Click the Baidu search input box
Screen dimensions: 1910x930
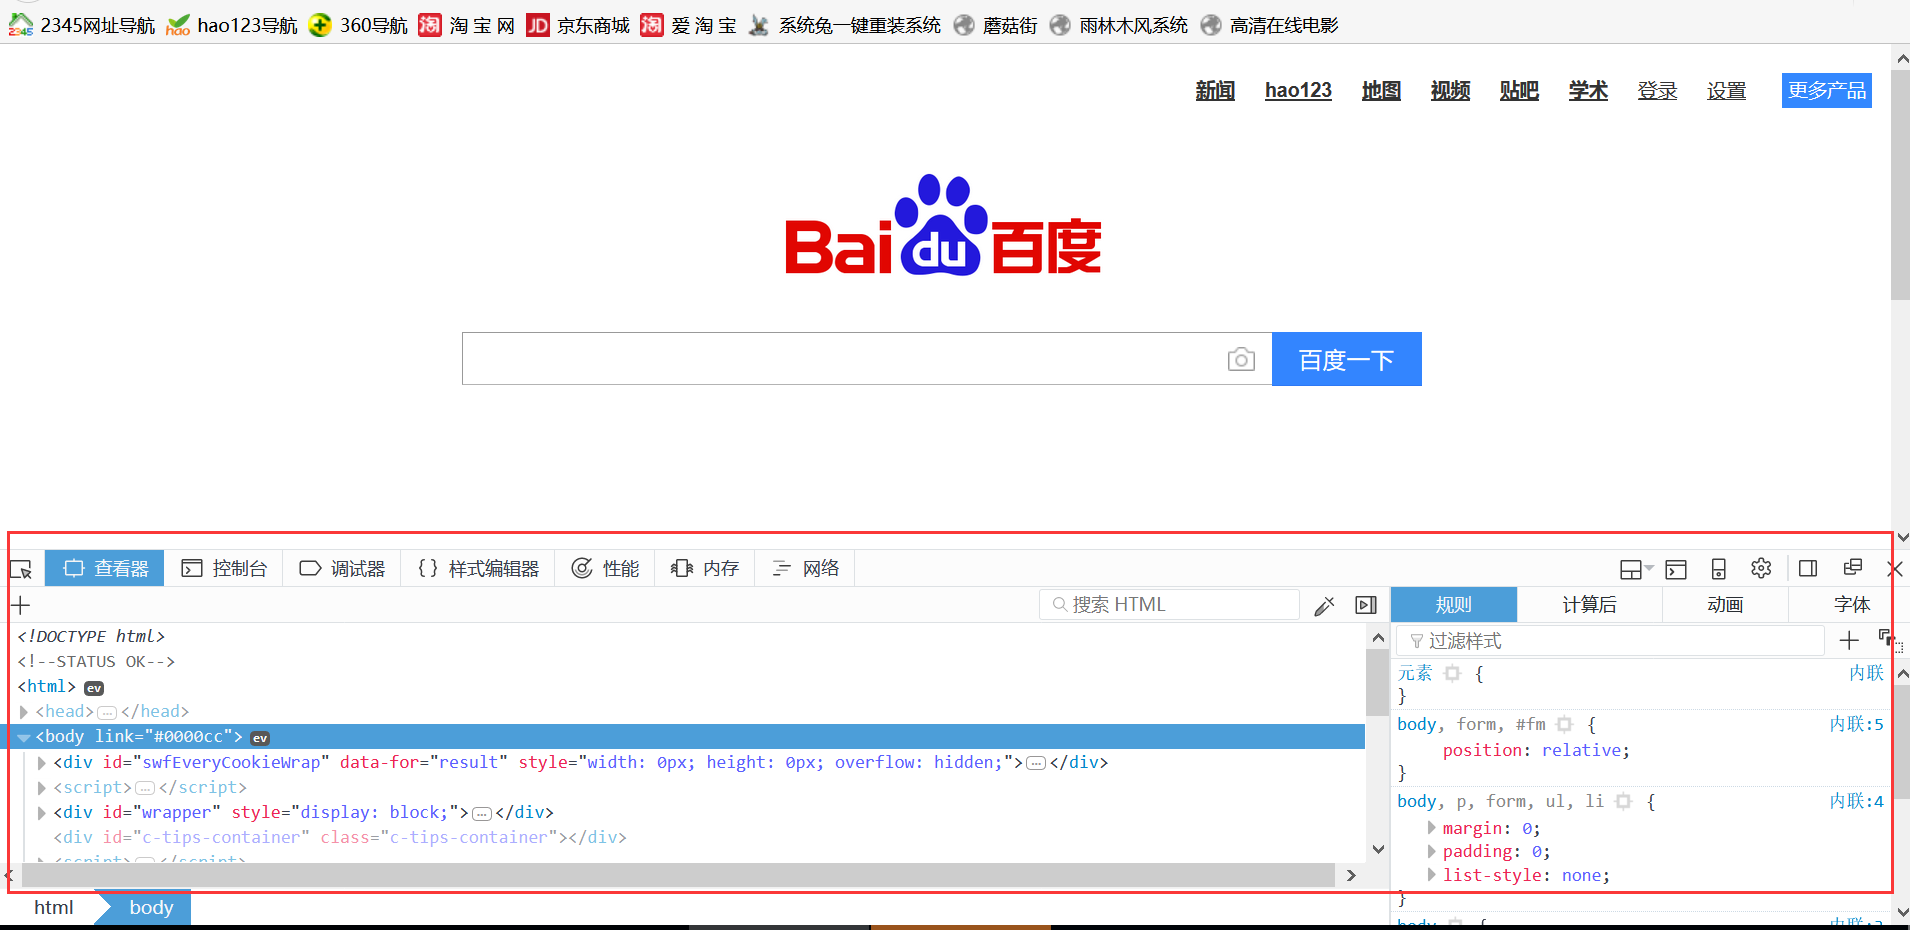[x=867, y=359]
